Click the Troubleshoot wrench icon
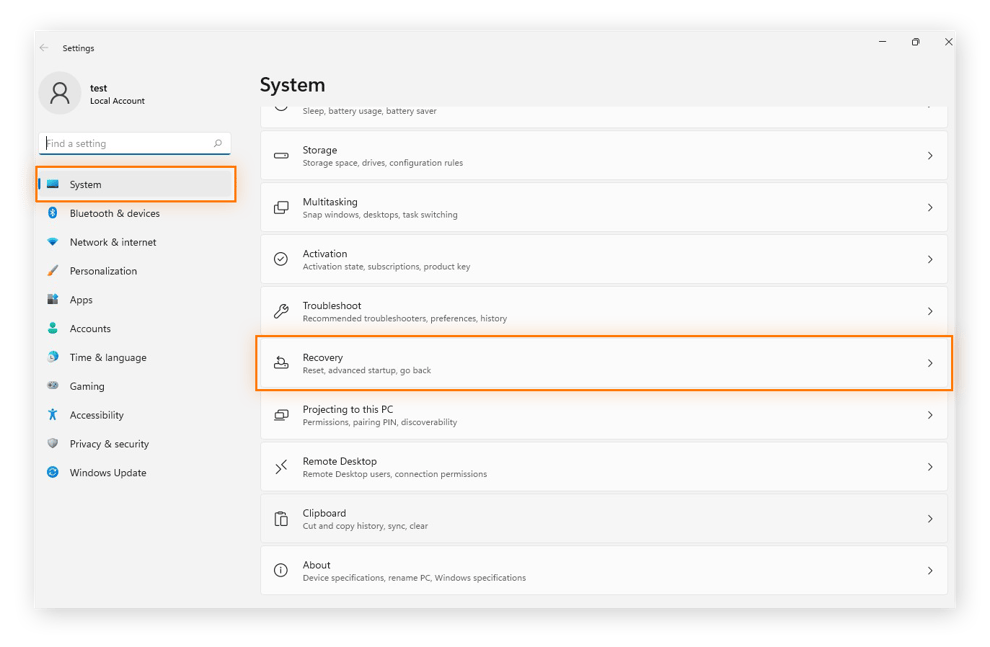Image resolution: width=990 pixels, height=647 pixels. coord(281,311)
